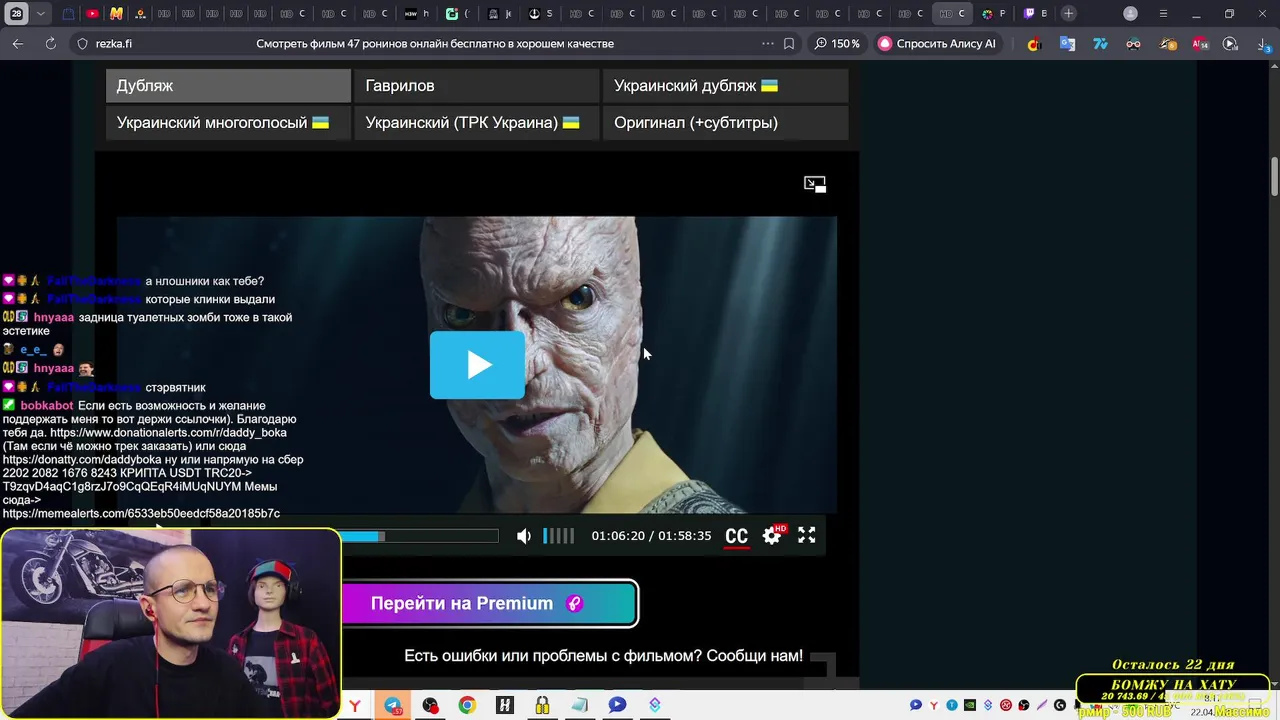The height and width of the screenshot is (720, 1280).
Task: Seek along the video progress bar
Action: point(420,537)
